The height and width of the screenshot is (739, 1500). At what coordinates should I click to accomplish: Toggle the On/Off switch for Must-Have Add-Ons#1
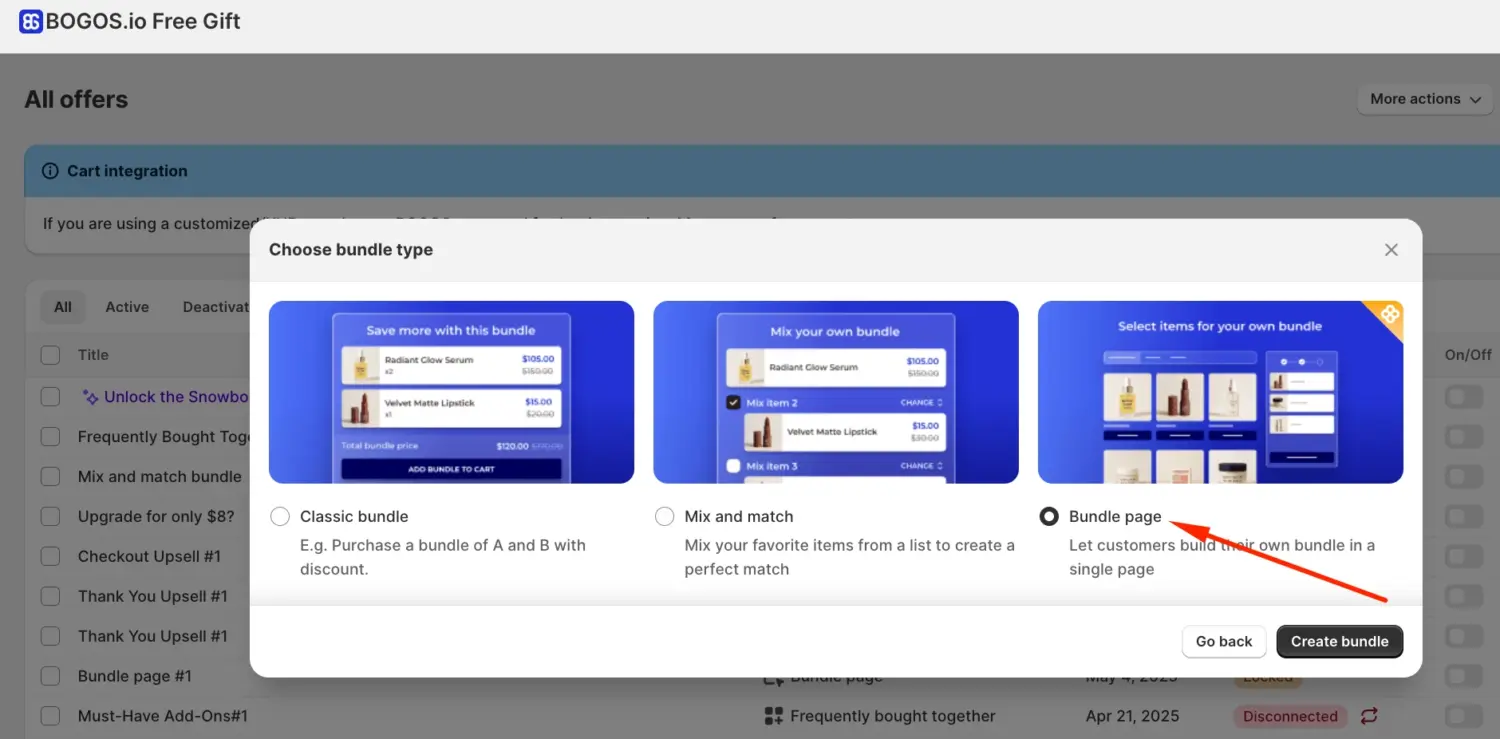[x=1463, y=716]
